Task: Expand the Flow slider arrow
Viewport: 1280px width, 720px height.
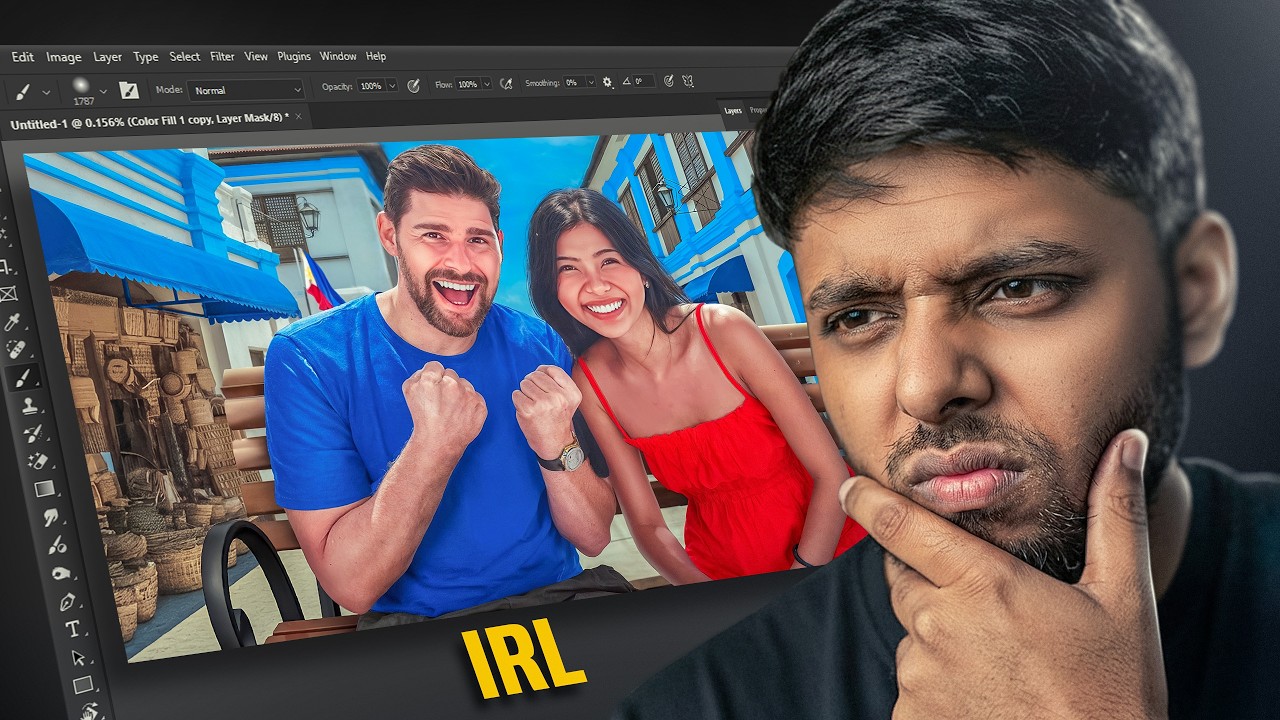Action: (x=486, y=84)
